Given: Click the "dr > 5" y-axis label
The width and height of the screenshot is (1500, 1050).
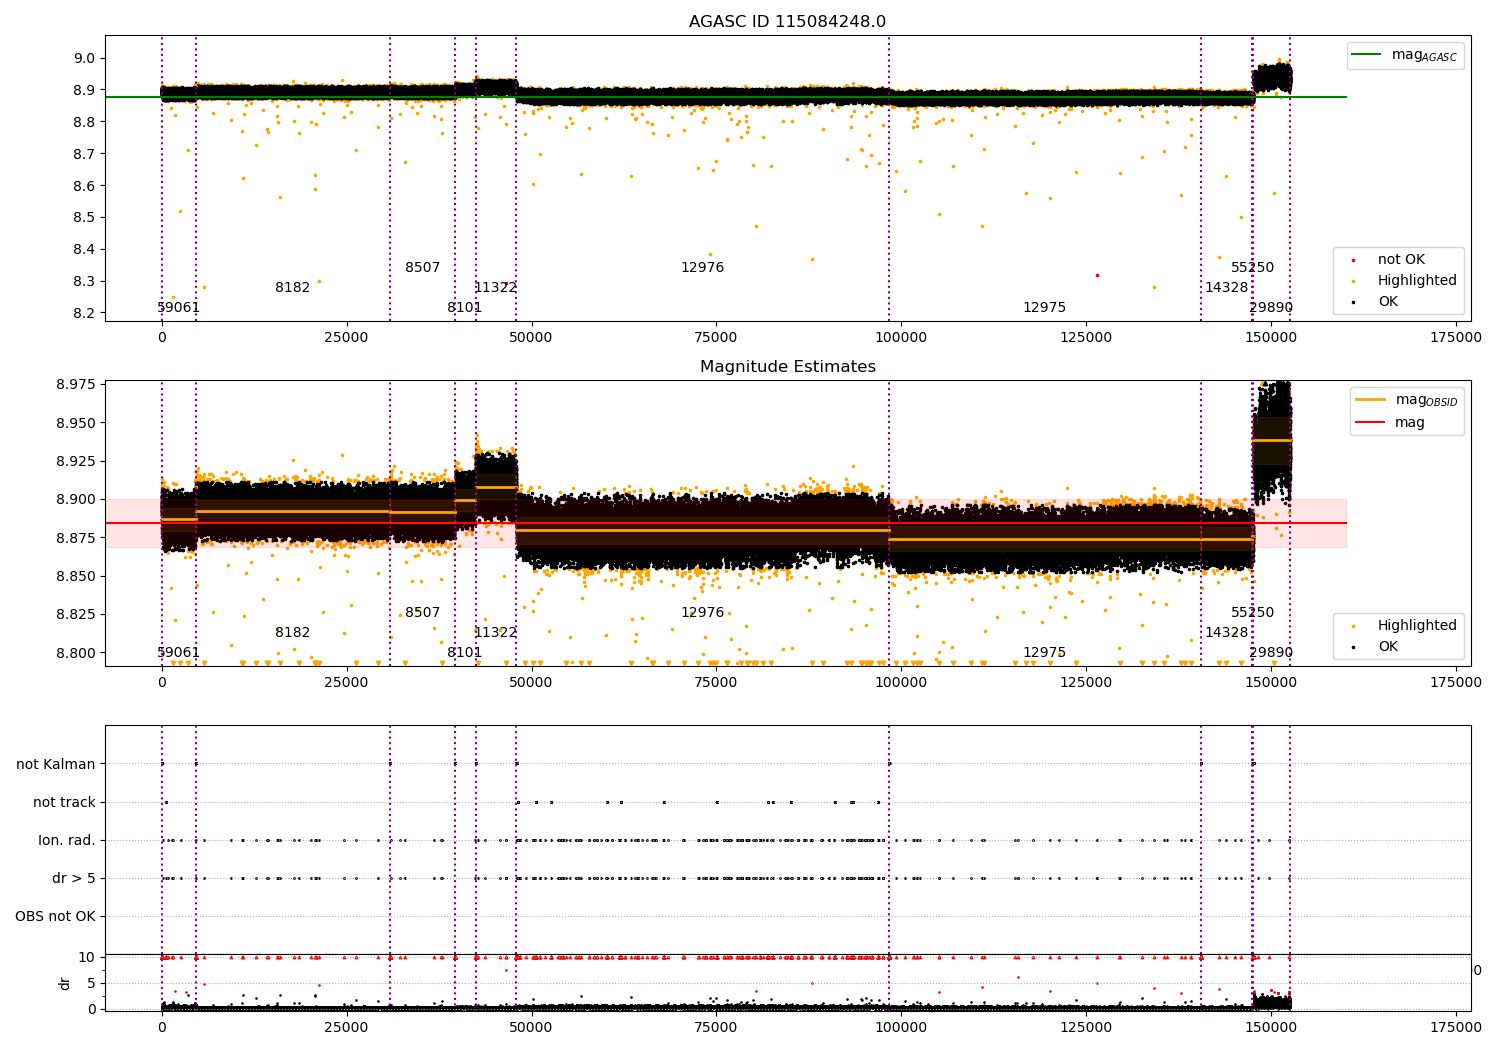Looking at the screenshot, I should coord(74,878).
